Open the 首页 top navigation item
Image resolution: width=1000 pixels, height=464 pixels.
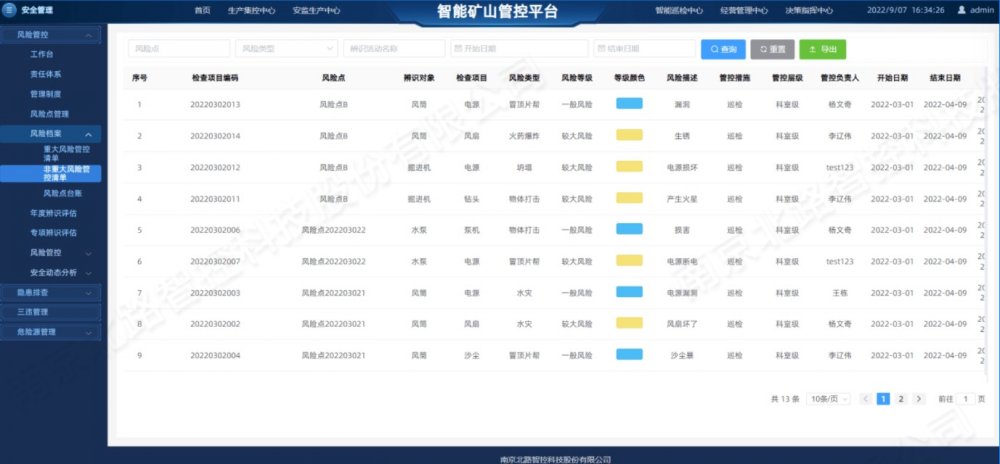(x=203, y=10)
